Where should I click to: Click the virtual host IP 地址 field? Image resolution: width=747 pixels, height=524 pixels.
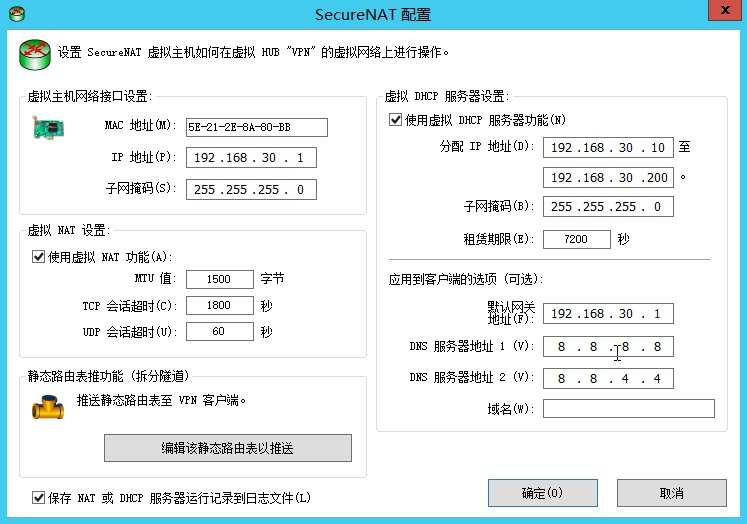(251, 158)
